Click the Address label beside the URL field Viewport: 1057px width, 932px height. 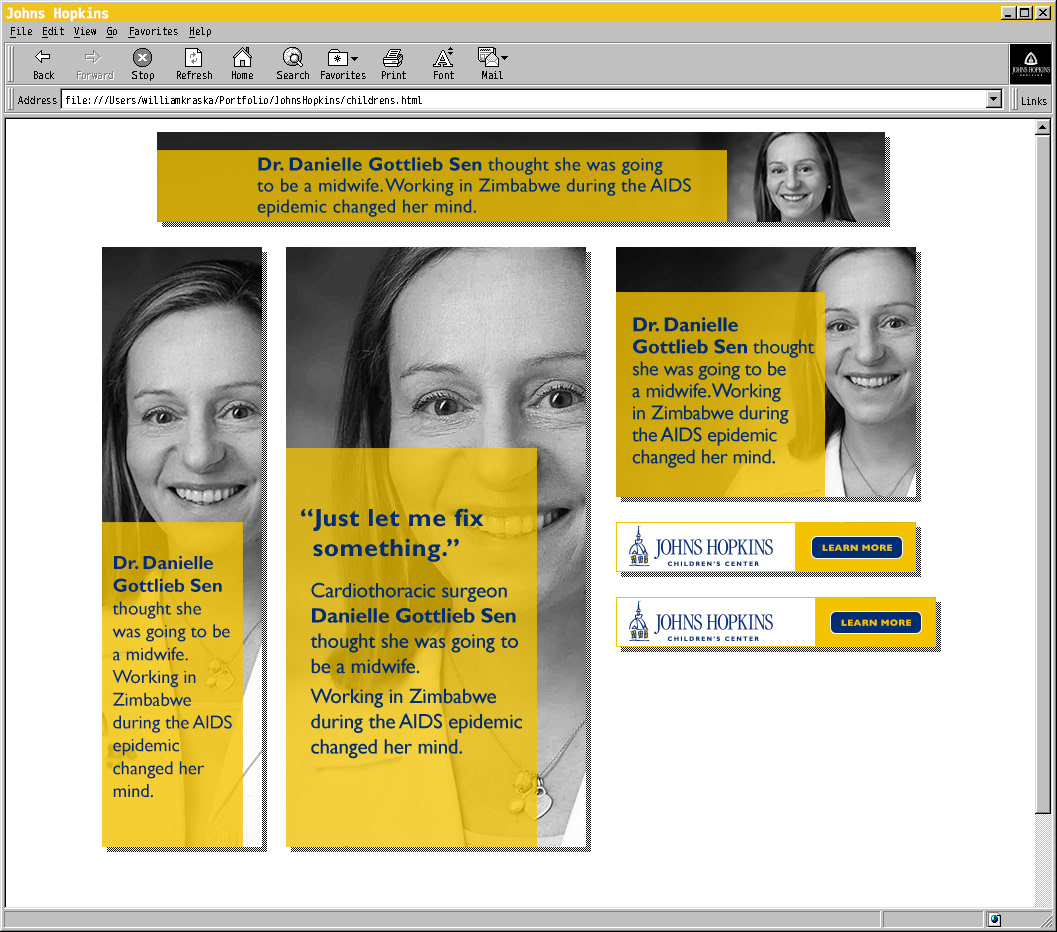(37, 100)
